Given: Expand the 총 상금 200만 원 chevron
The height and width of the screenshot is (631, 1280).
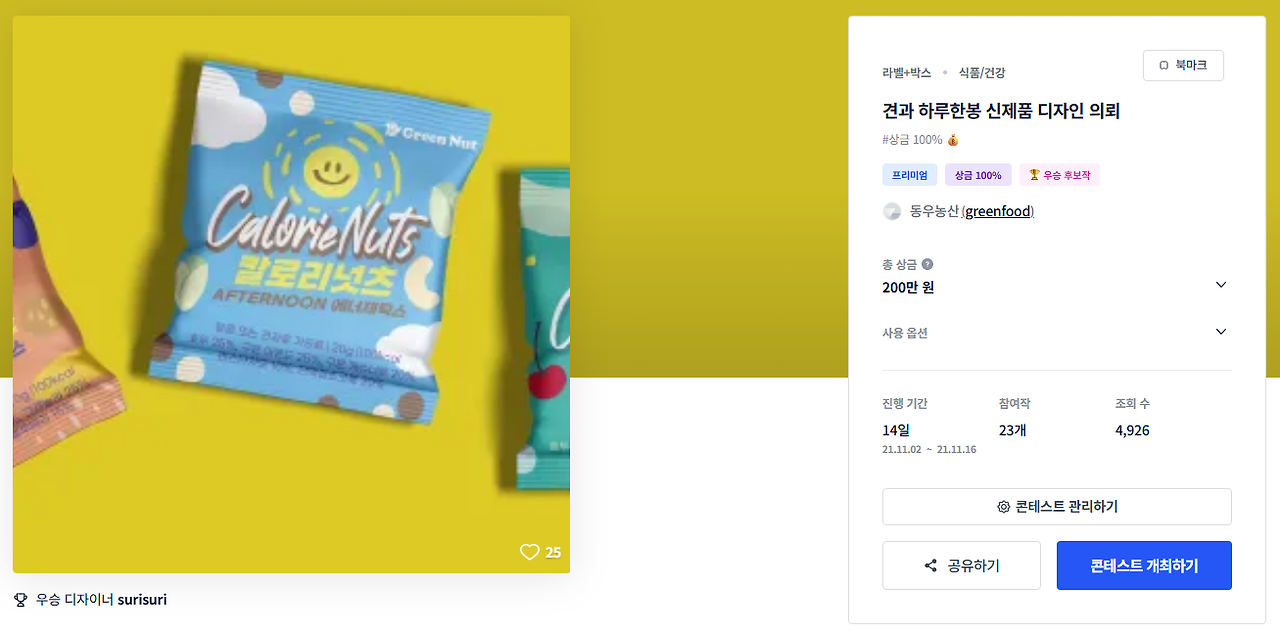Looking at the screenshot, I should tap(1220, 285).
